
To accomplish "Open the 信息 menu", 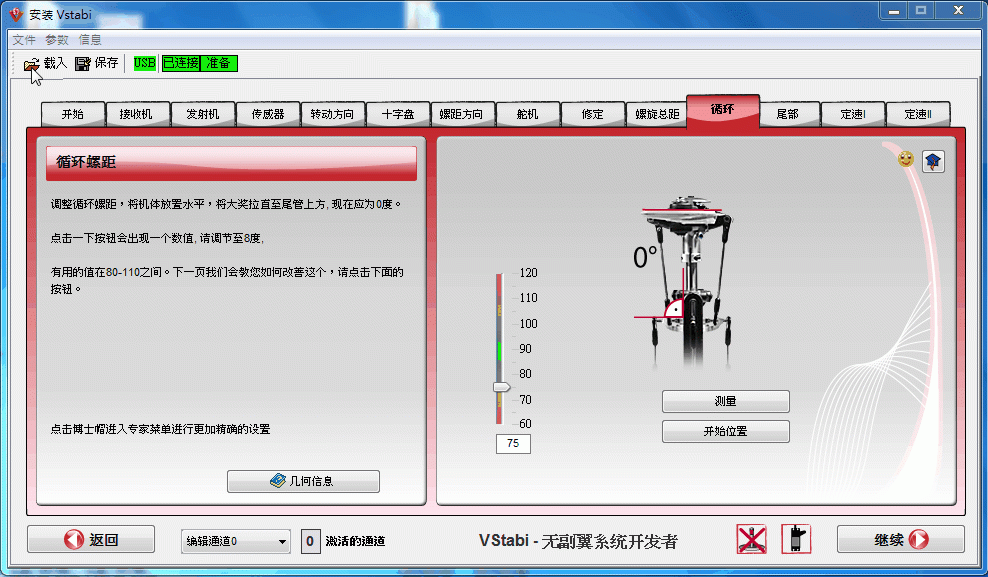I will (x=90, y=40).
